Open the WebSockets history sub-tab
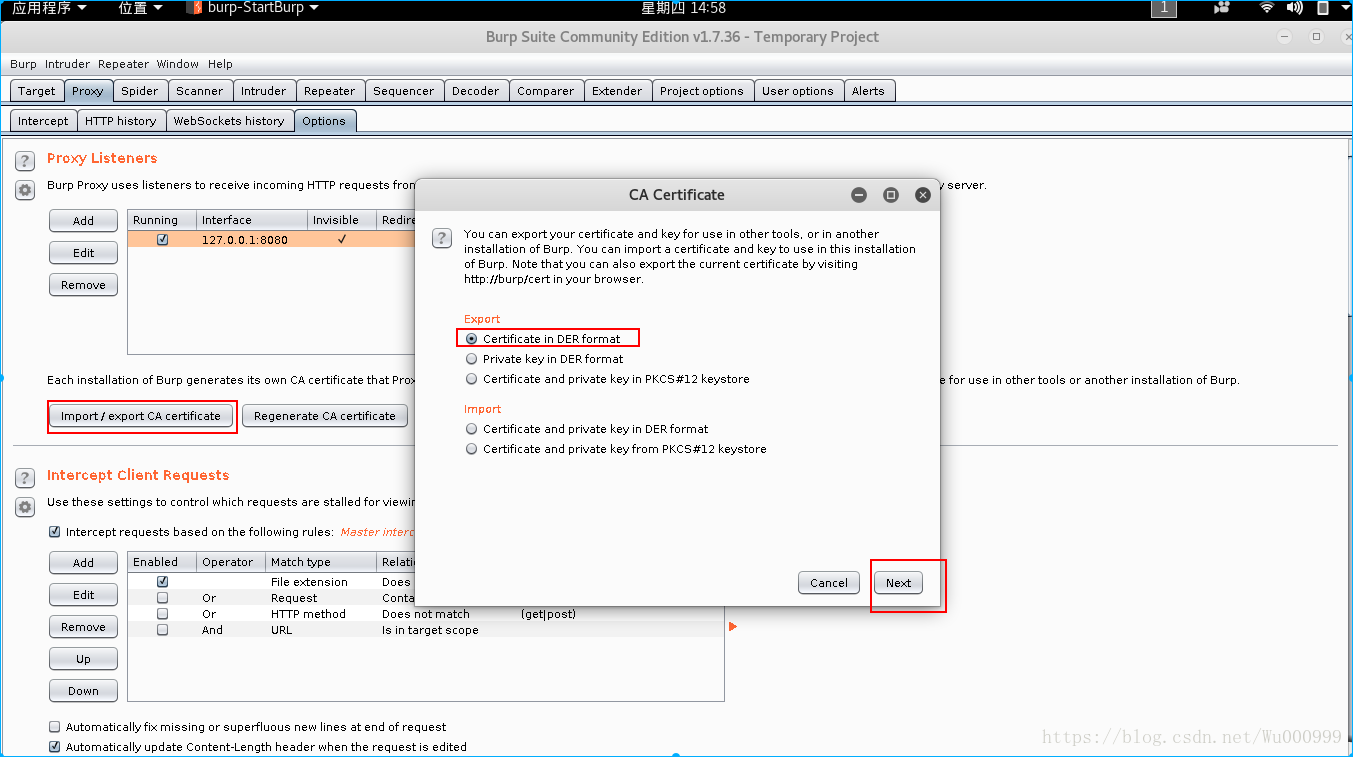 pos(229,121)
